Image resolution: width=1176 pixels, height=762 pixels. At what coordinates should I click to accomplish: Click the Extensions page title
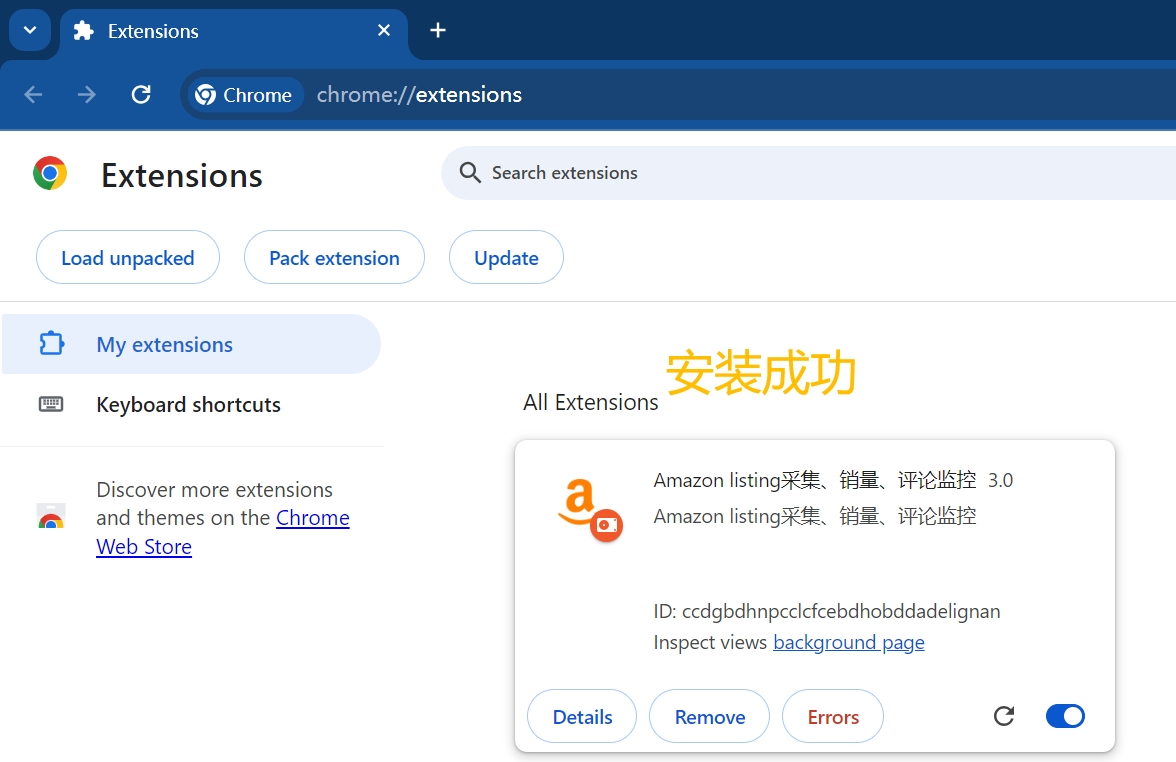182,176
